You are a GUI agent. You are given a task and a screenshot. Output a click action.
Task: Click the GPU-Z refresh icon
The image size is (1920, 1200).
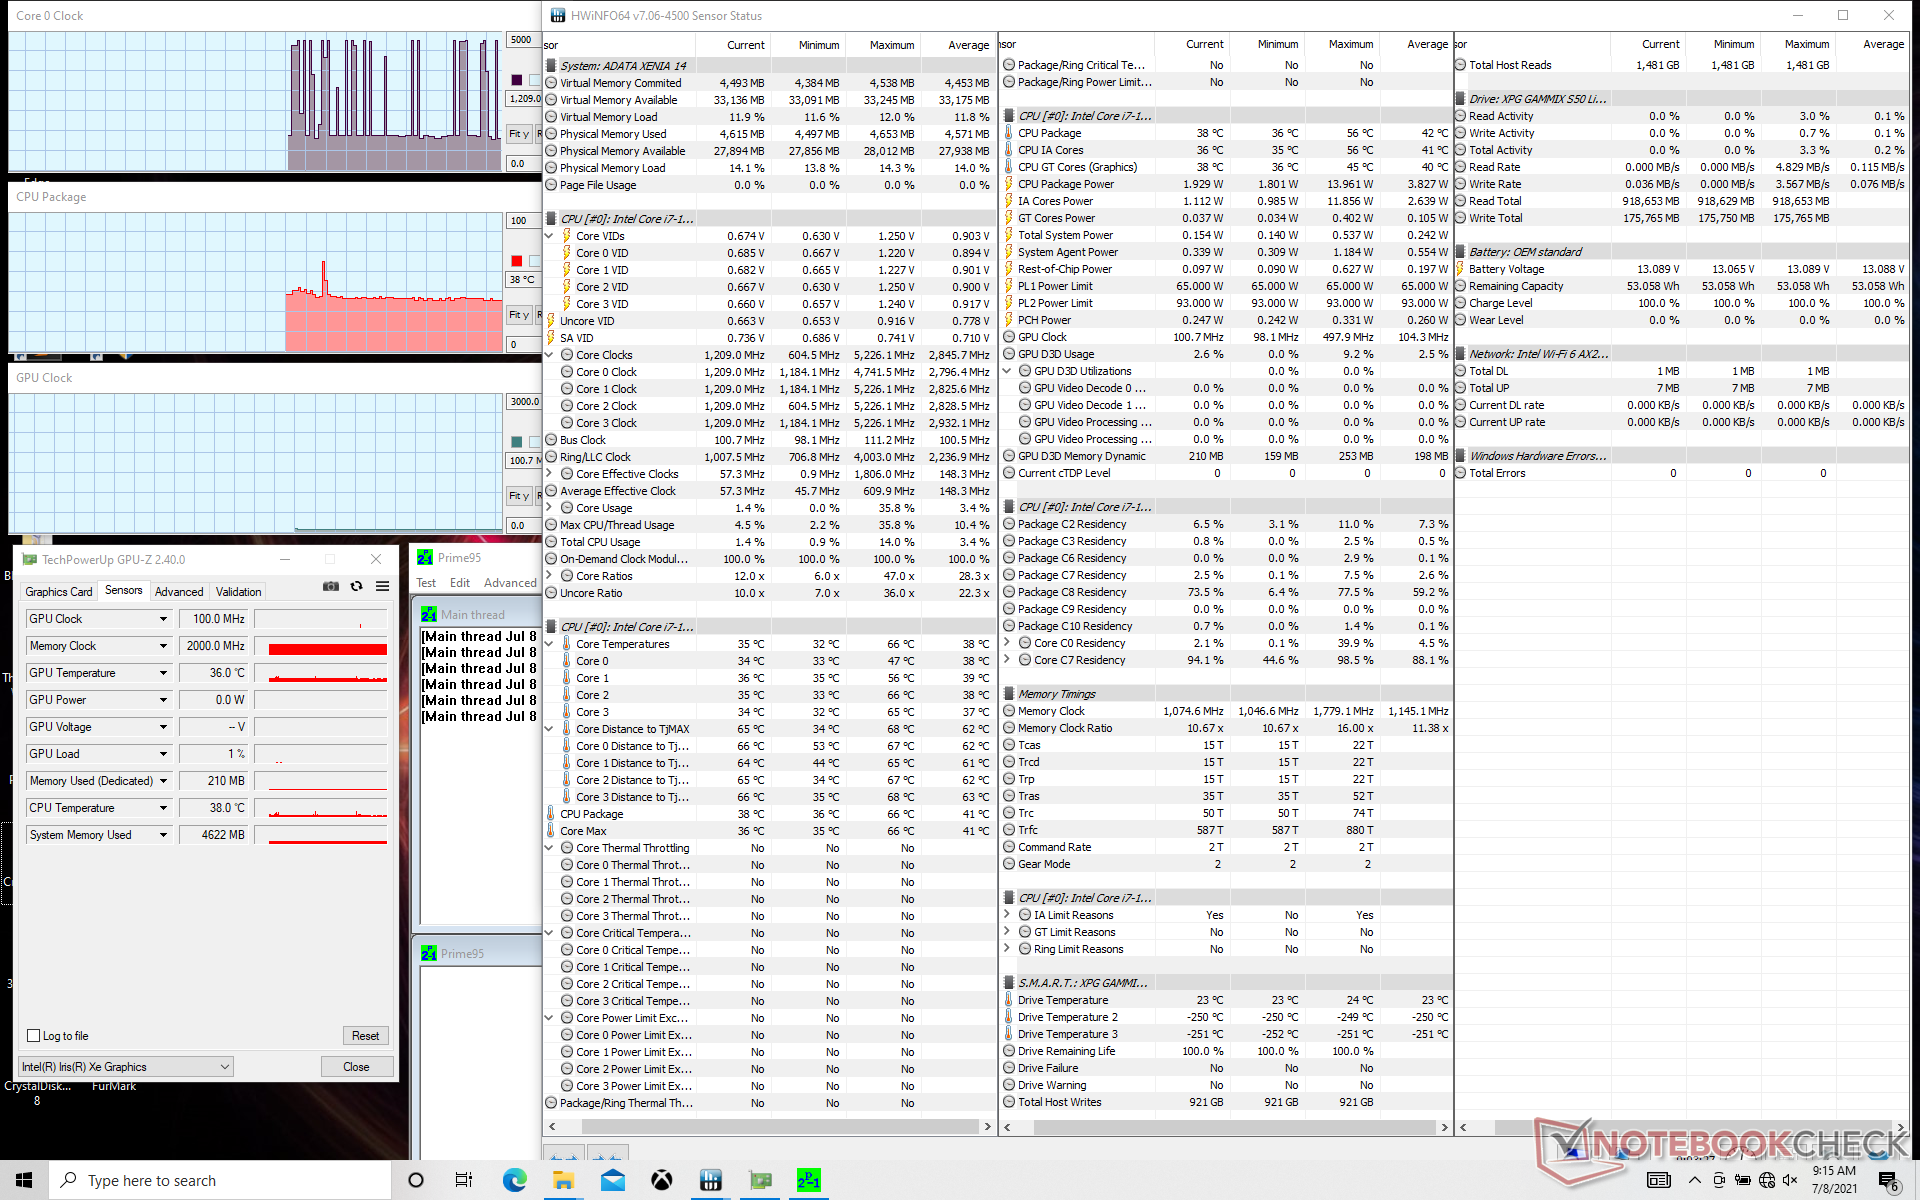357,587
